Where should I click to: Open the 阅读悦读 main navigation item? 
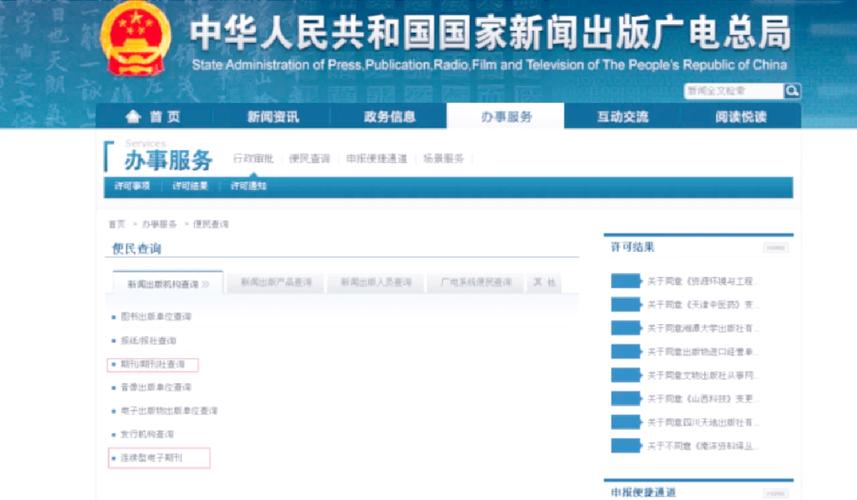tap(741, 116)
